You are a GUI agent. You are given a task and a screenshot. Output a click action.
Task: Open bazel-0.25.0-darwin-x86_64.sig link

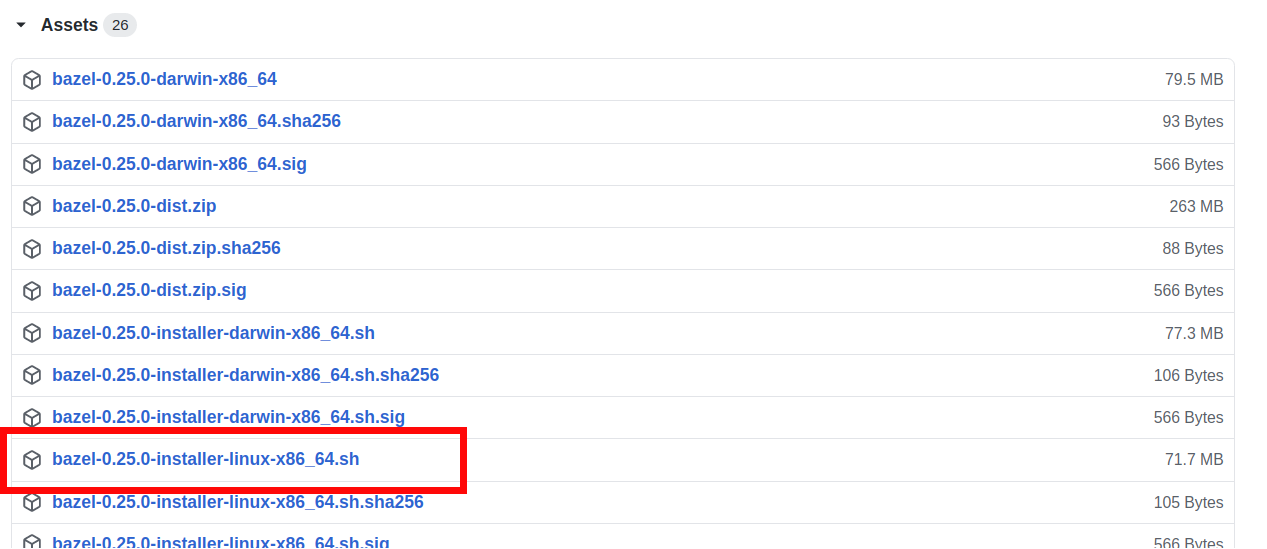(x=179, y=164)
